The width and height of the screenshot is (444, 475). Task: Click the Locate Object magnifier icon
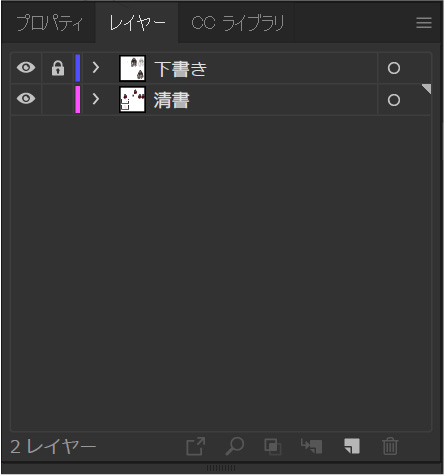(x=235, y=446)
